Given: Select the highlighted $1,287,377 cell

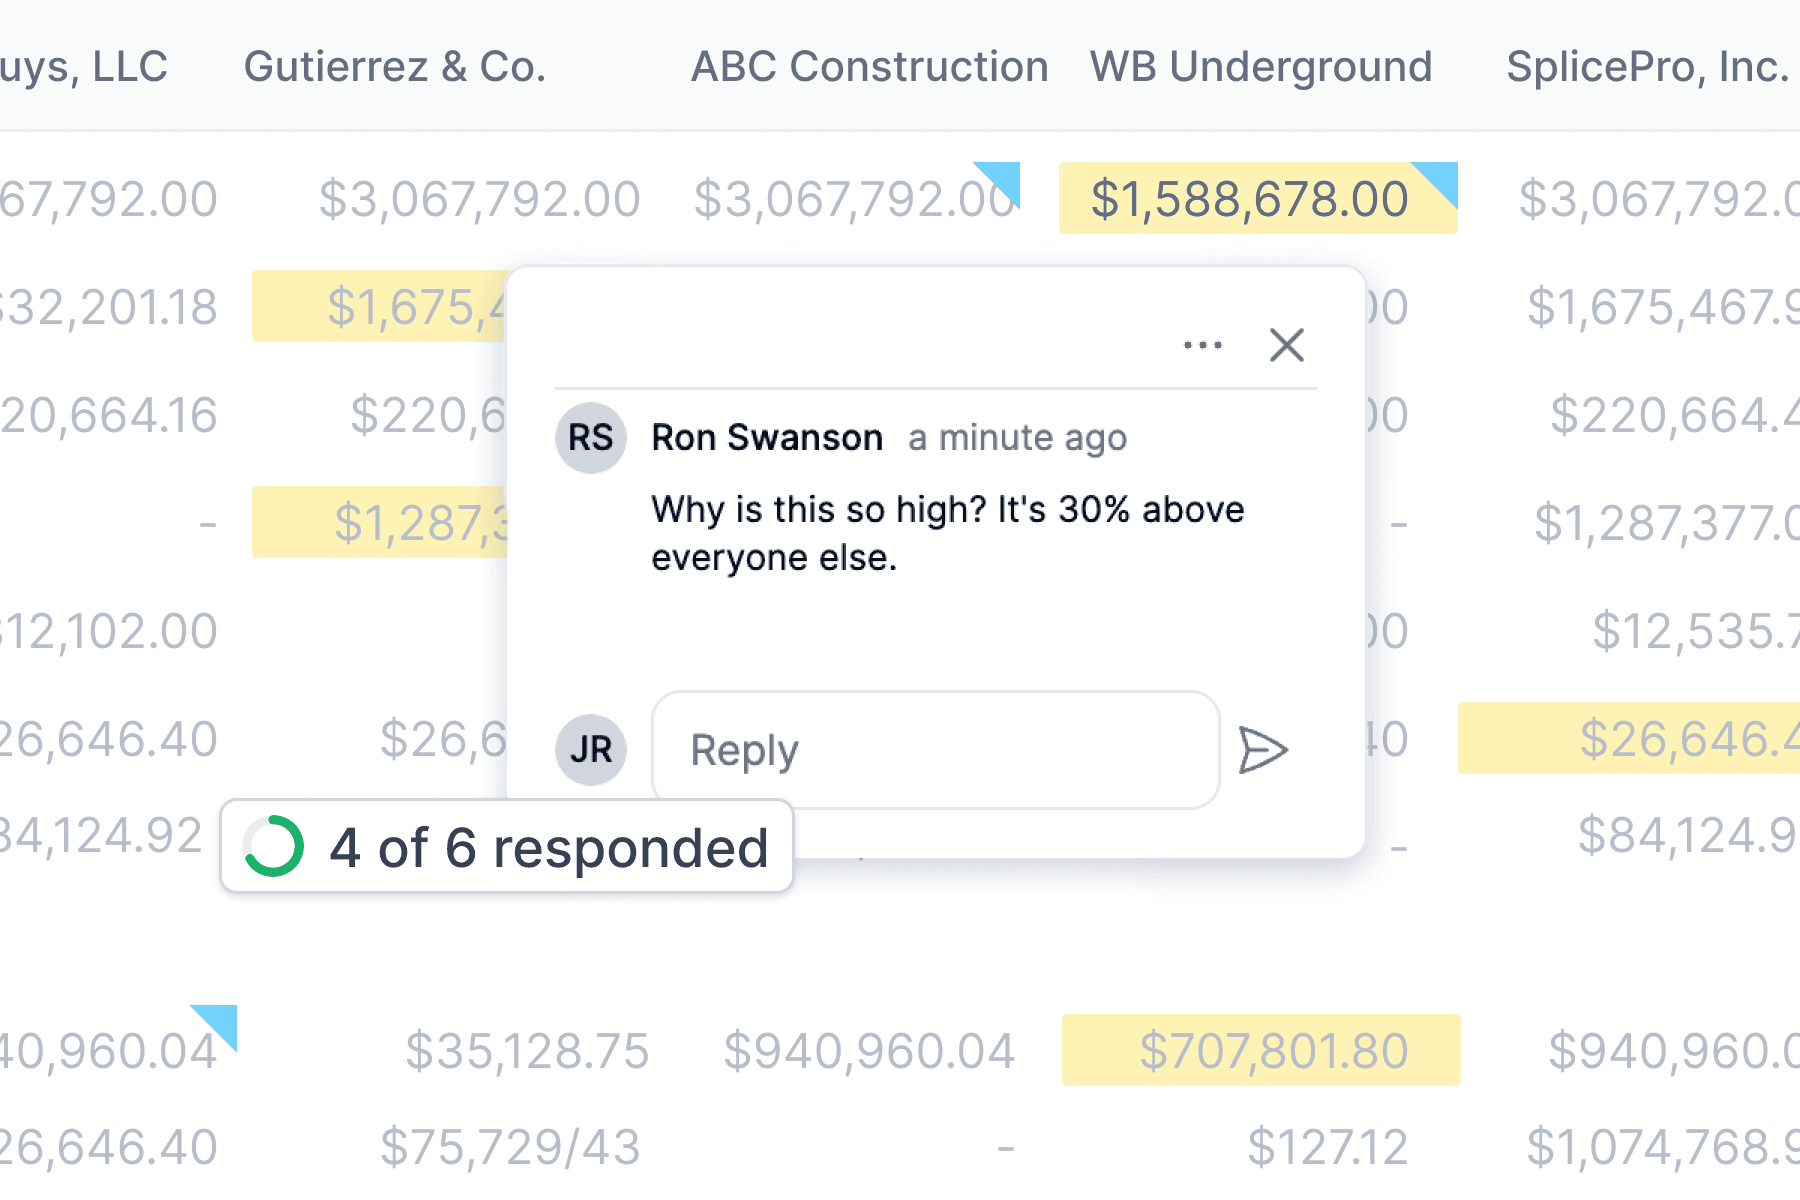Looking at the screenshot, I should [380, 521].
